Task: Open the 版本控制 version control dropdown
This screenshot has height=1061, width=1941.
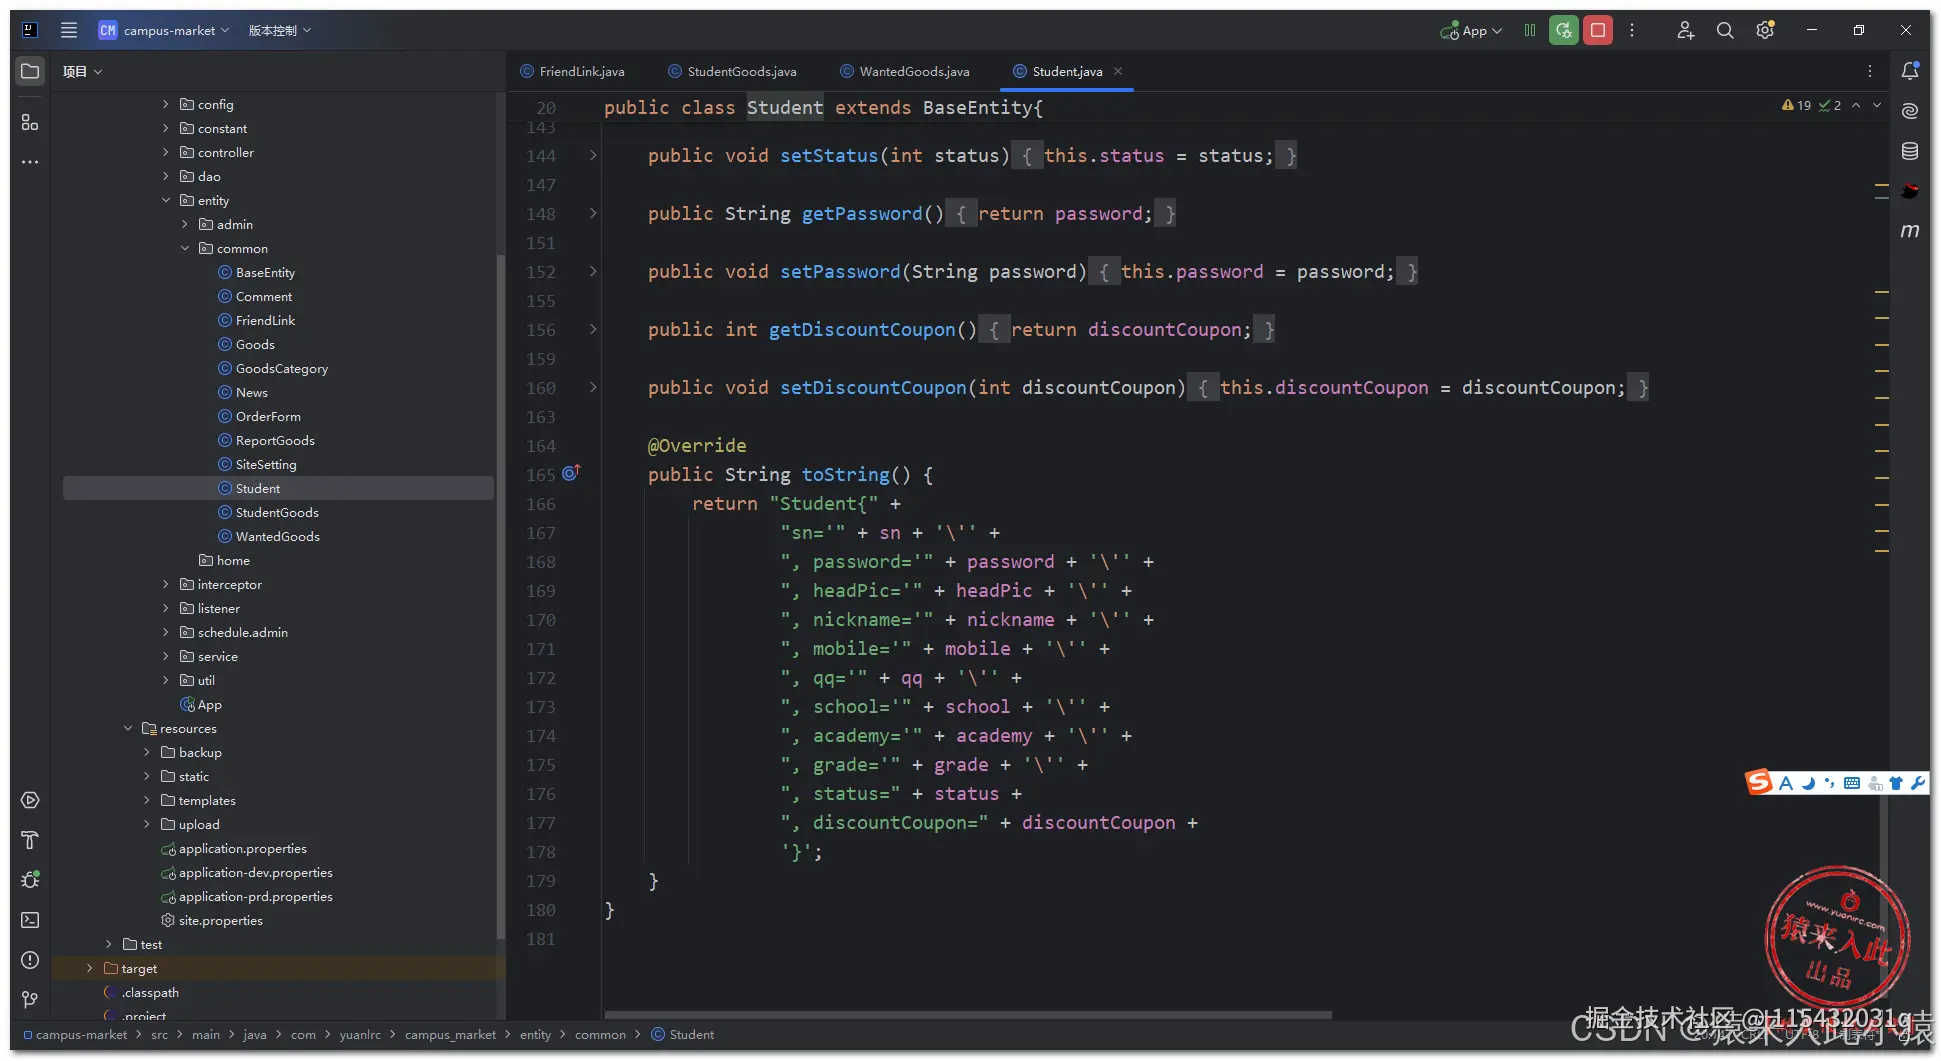Action: [x=280, y=30]
